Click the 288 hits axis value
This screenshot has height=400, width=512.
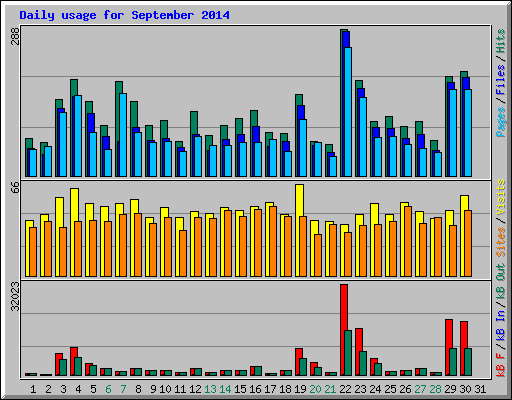tap(15, 36)
